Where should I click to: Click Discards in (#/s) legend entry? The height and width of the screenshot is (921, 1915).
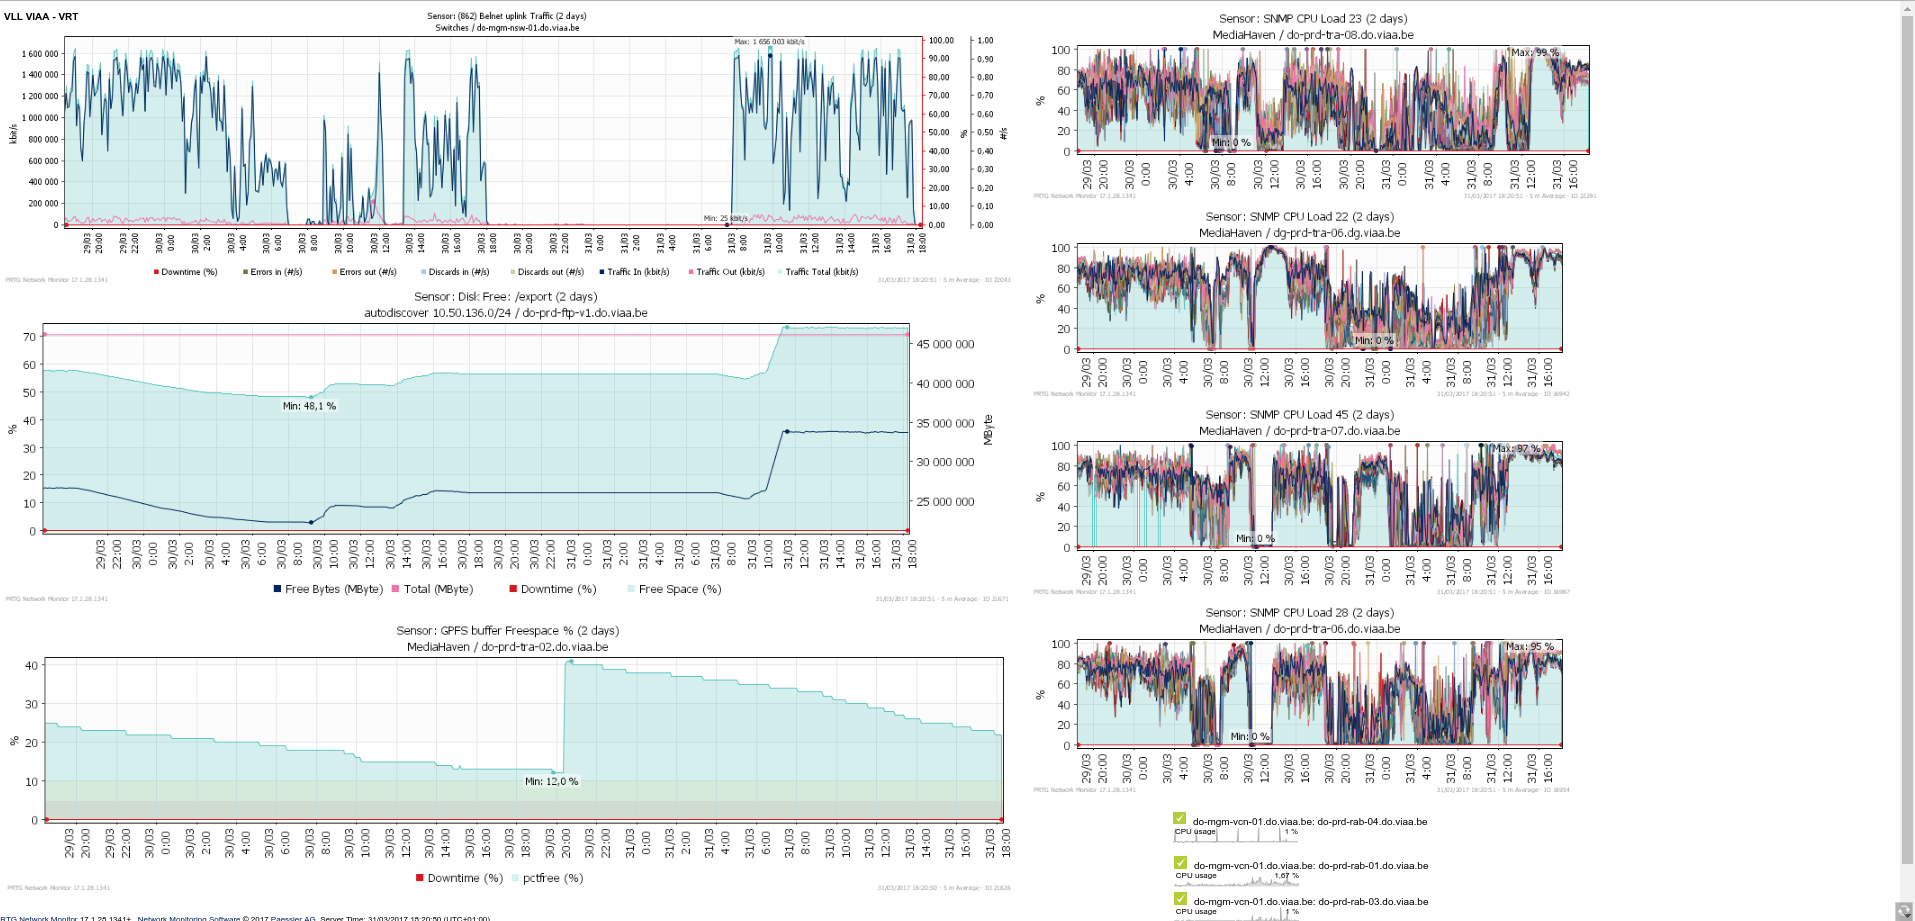coord(455,272)
